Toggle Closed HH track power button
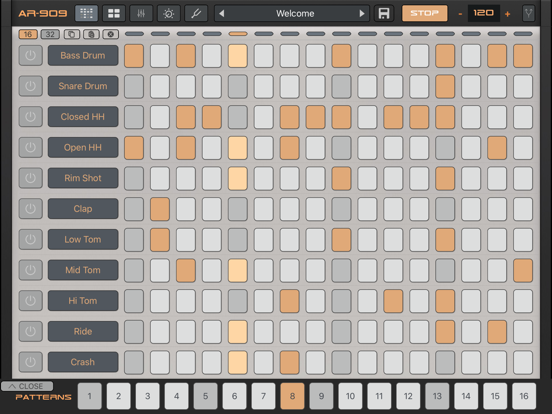The height and width of the screenshot is (414, 552). [31, 117]
